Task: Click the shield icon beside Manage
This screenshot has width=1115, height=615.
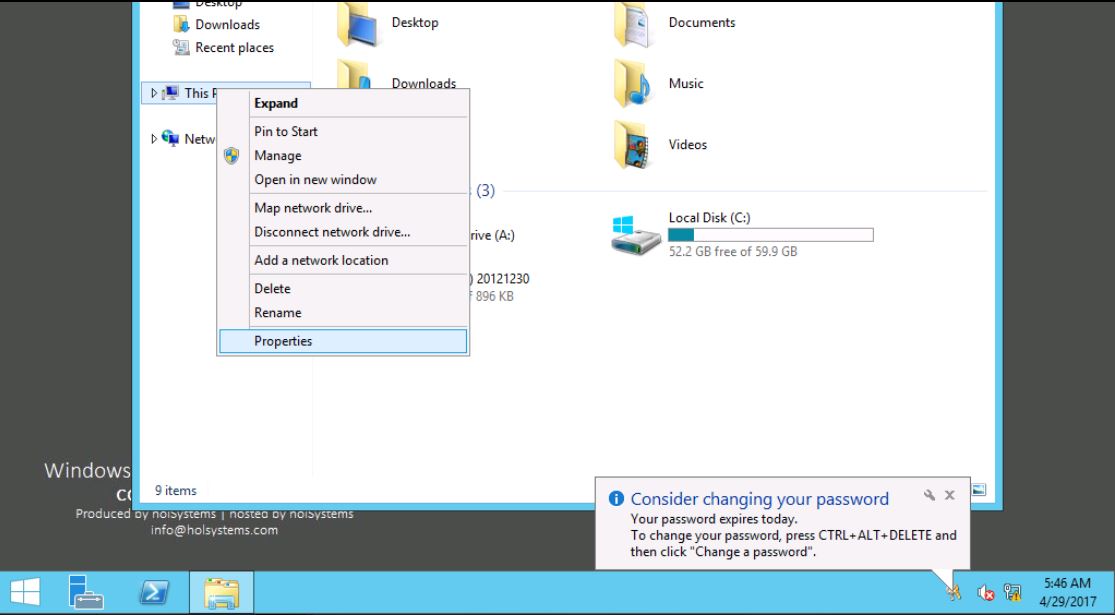Action: click(x=231, y=156)
